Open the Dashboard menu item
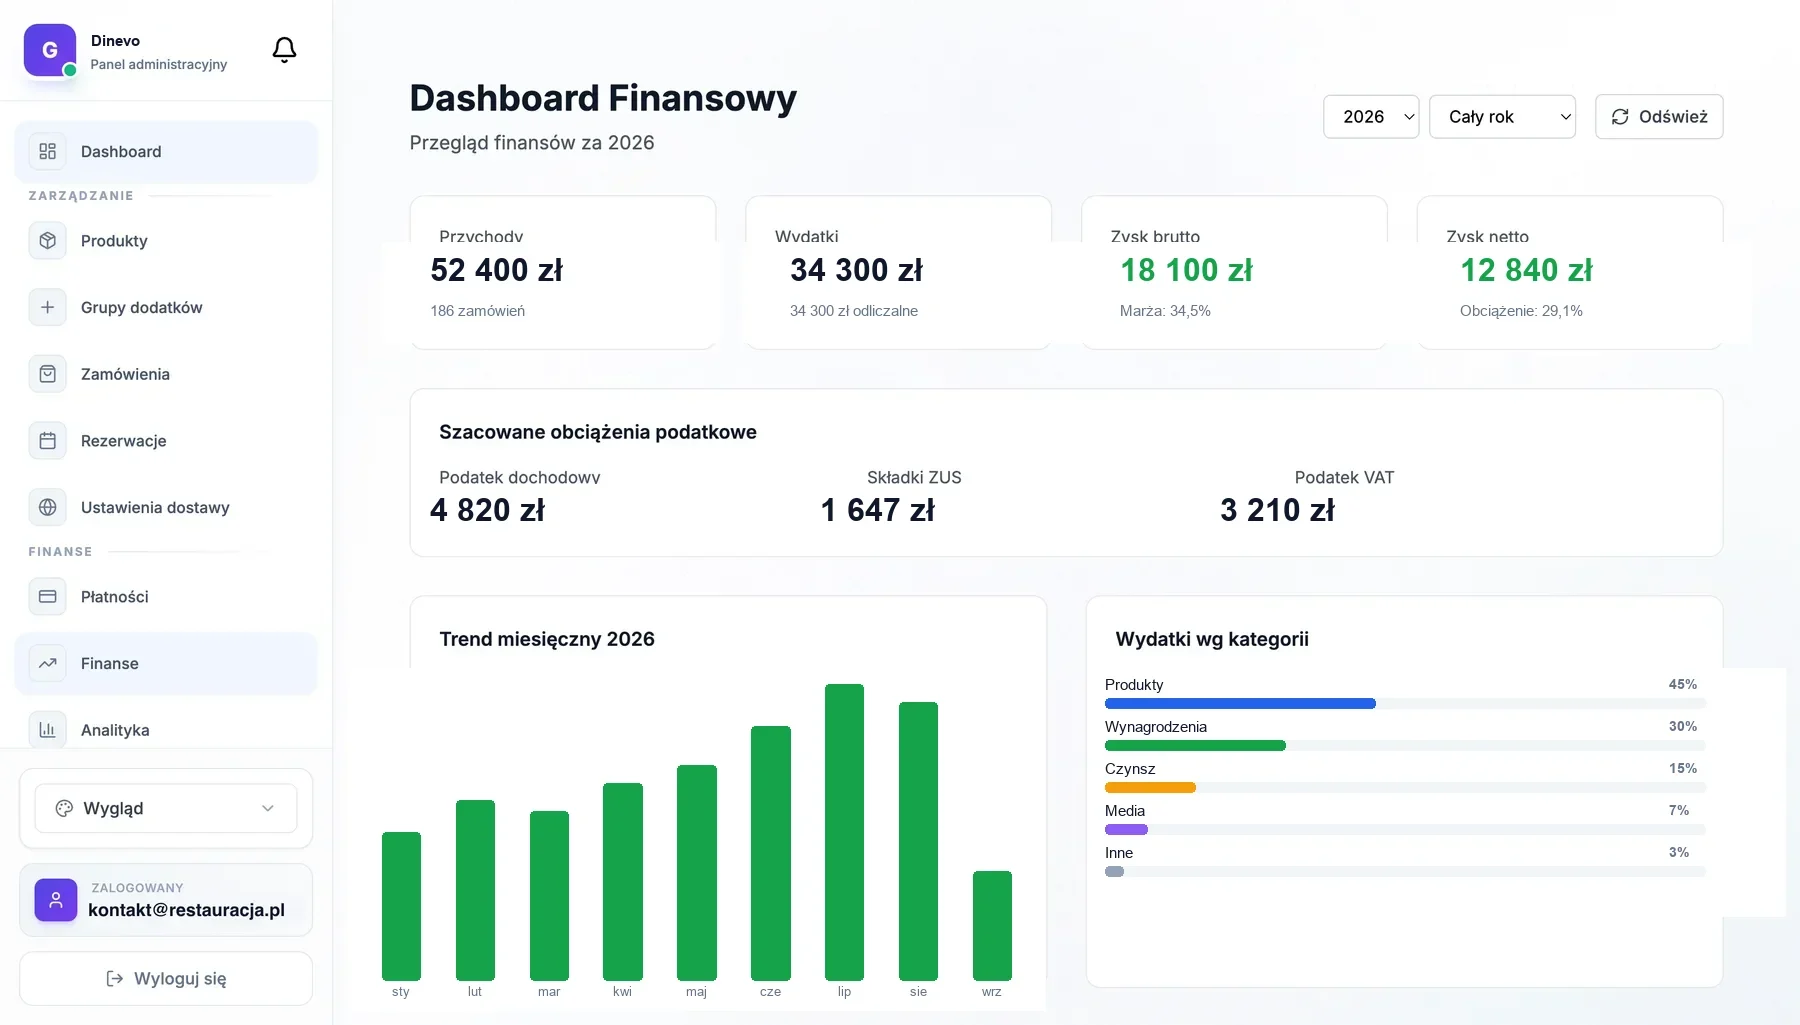 click(x=166, y=151)
